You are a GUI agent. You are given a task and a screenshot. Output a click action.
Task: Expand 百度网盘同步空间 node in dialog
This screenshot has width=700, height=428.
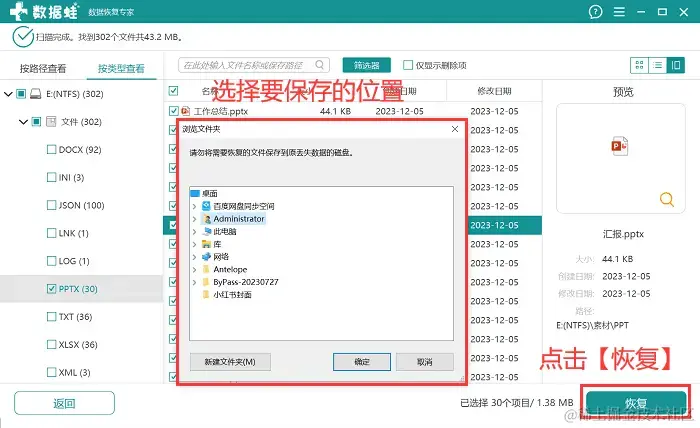(x=194, y=206)
